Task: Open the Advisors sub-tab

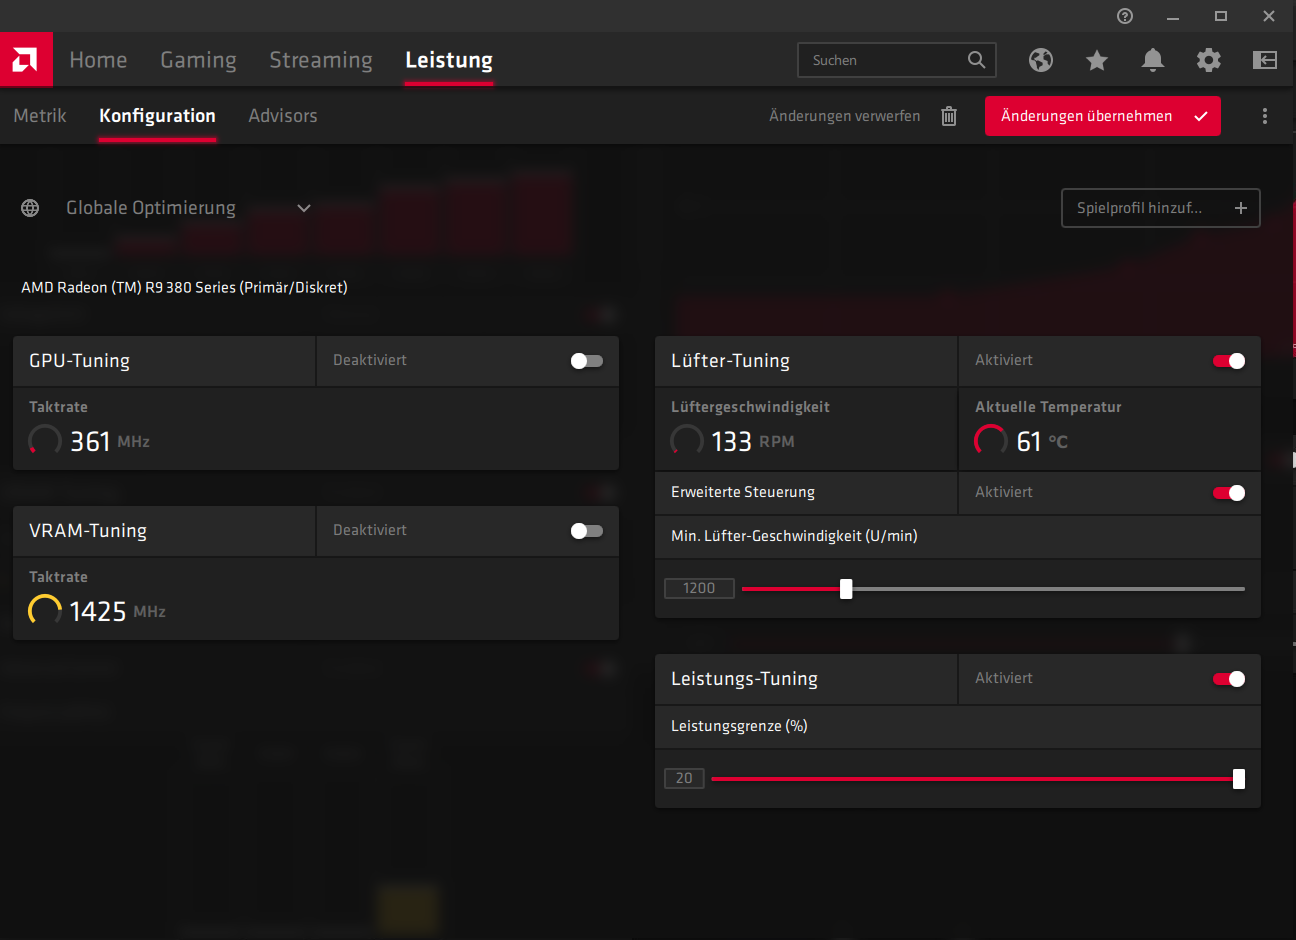Action: [283, 116]
